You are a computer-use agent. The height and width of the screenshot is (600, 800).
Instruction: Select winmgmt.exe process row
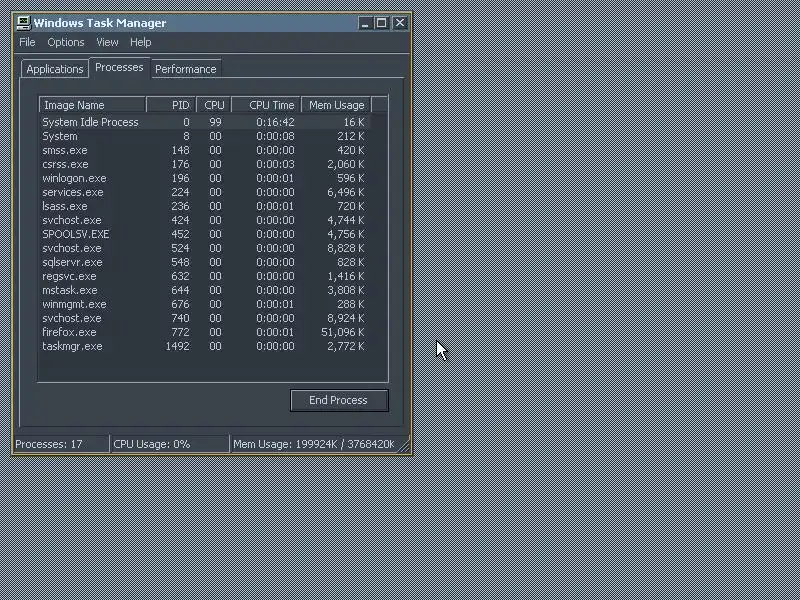point(205,304)
